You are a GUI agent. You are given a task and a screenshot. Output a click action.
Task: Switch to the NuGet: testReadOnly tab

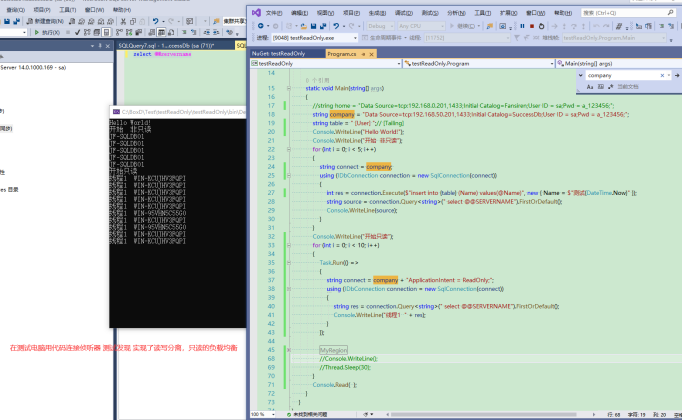click(x=279, y=52)
